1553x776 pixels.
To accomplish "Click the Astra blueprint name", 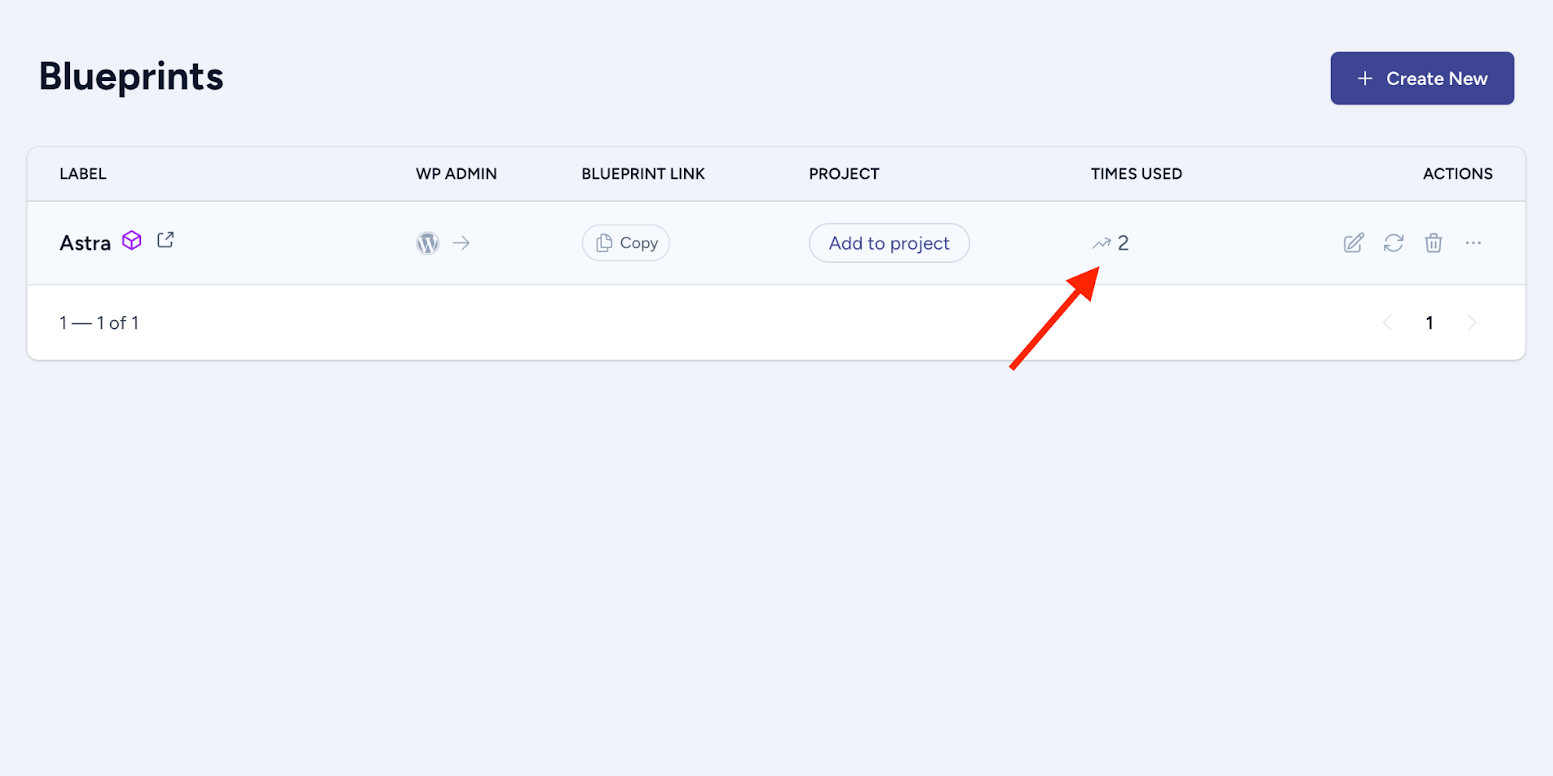I will click(x=85, y=243).
